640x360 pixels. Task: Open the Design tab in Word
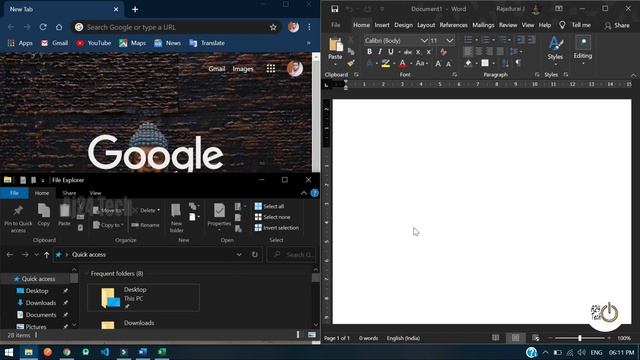click(x=403, y=25)
